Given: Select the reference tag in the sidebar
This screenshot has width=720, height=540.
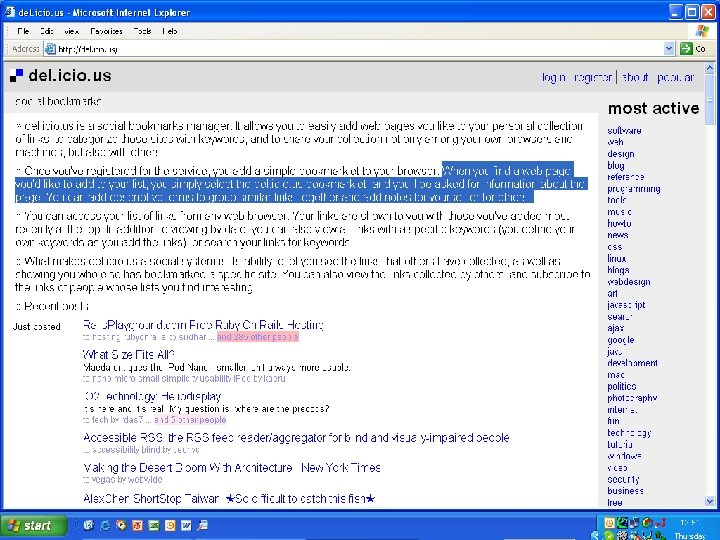Looking at the screenshot, I should click(625, 177).
